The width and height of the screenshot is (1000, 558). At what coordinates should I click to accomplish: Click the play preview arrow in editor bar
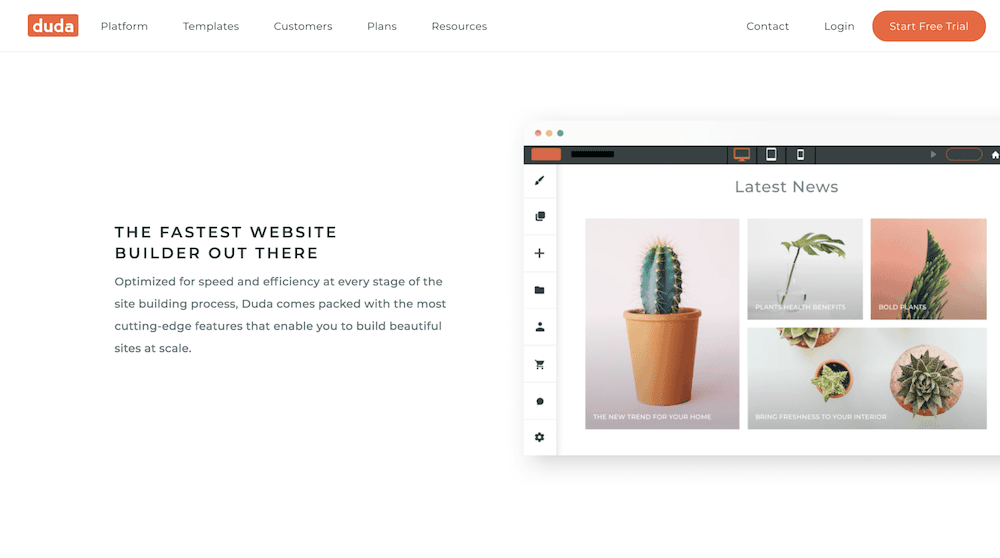933,154
